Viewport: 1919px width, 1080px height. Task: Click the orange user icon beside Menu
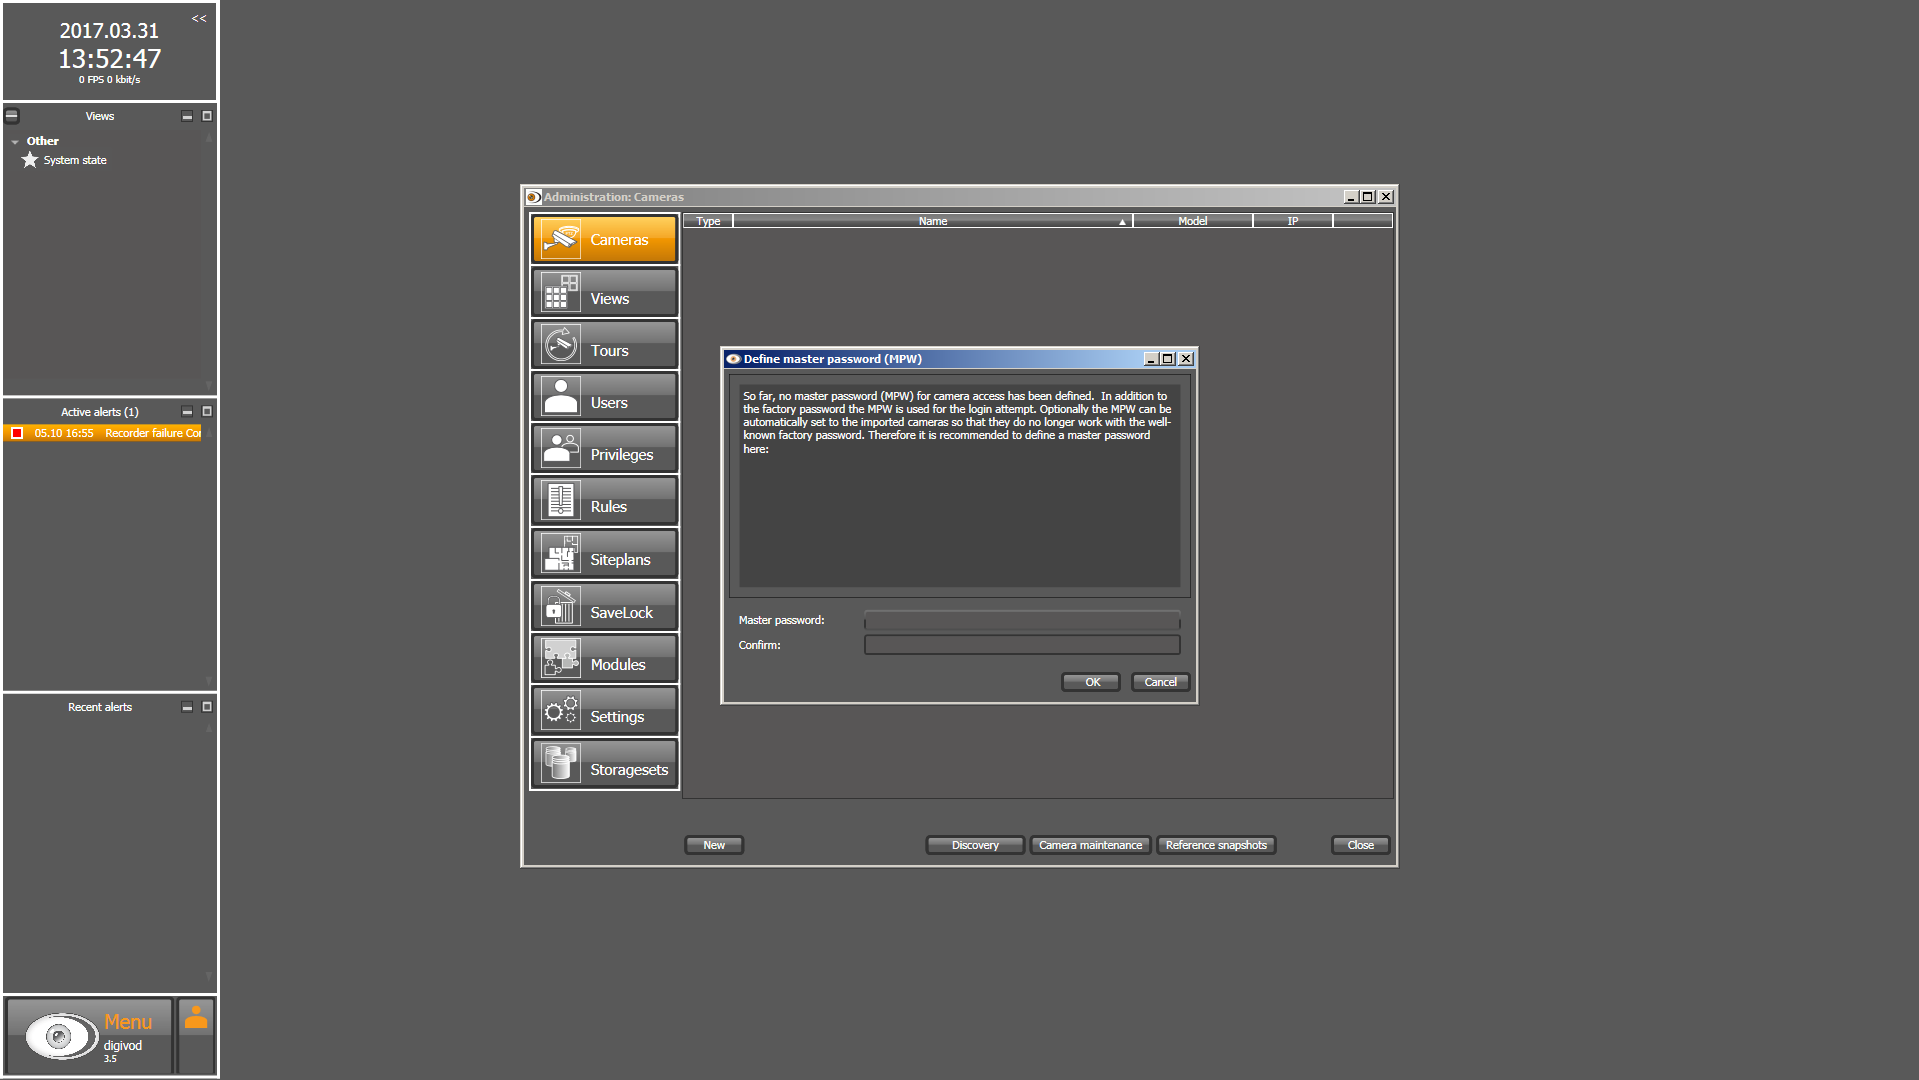(x=196, y=1019)
